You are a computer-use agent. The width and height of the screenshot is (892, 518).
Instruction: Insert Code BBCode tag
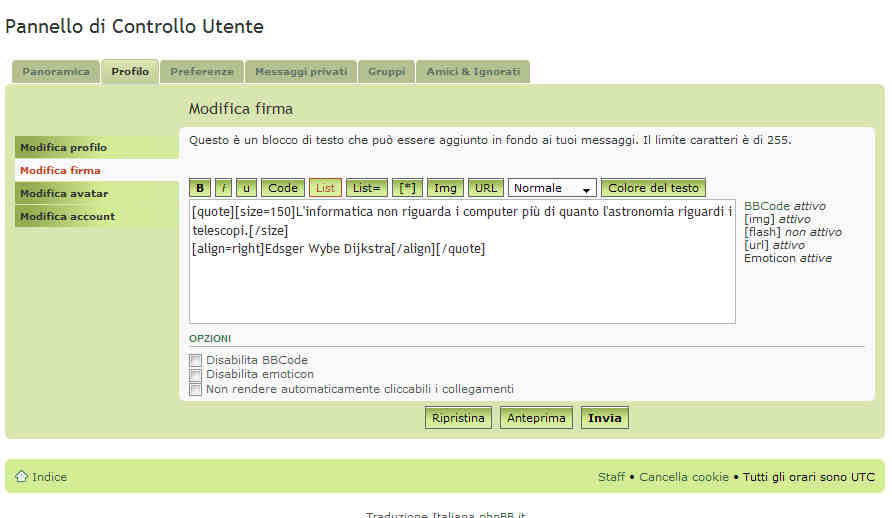(x=283, y=188)
